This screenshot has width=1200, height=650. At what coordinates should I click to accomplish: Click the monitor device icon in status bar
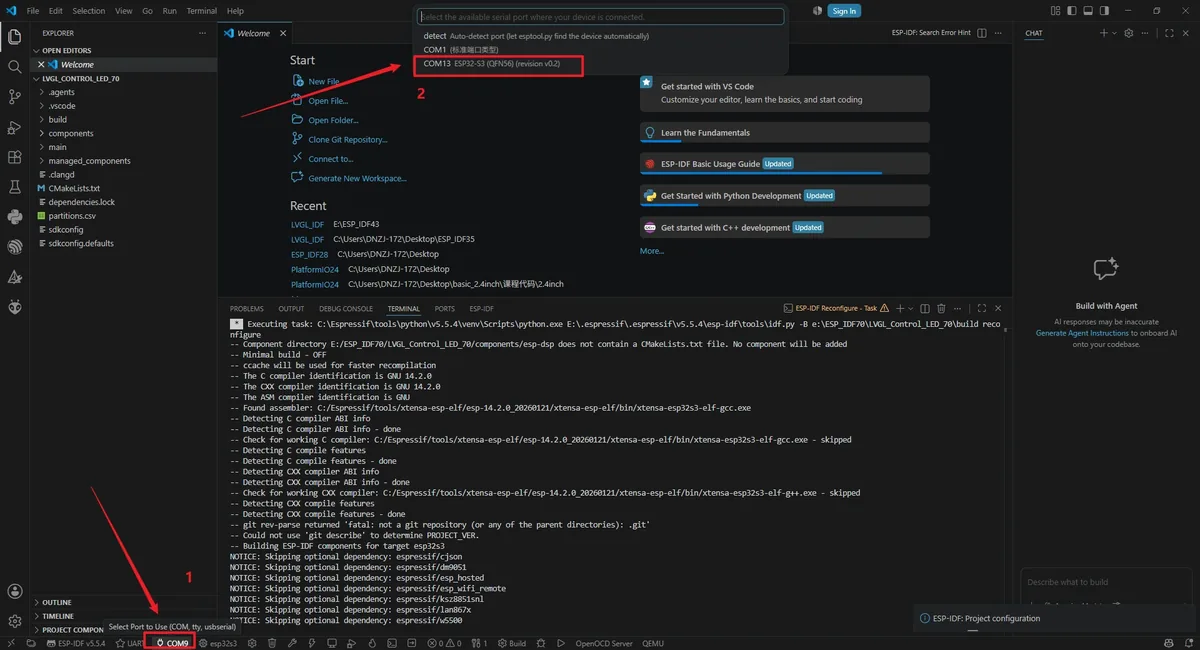coord(332,643)
